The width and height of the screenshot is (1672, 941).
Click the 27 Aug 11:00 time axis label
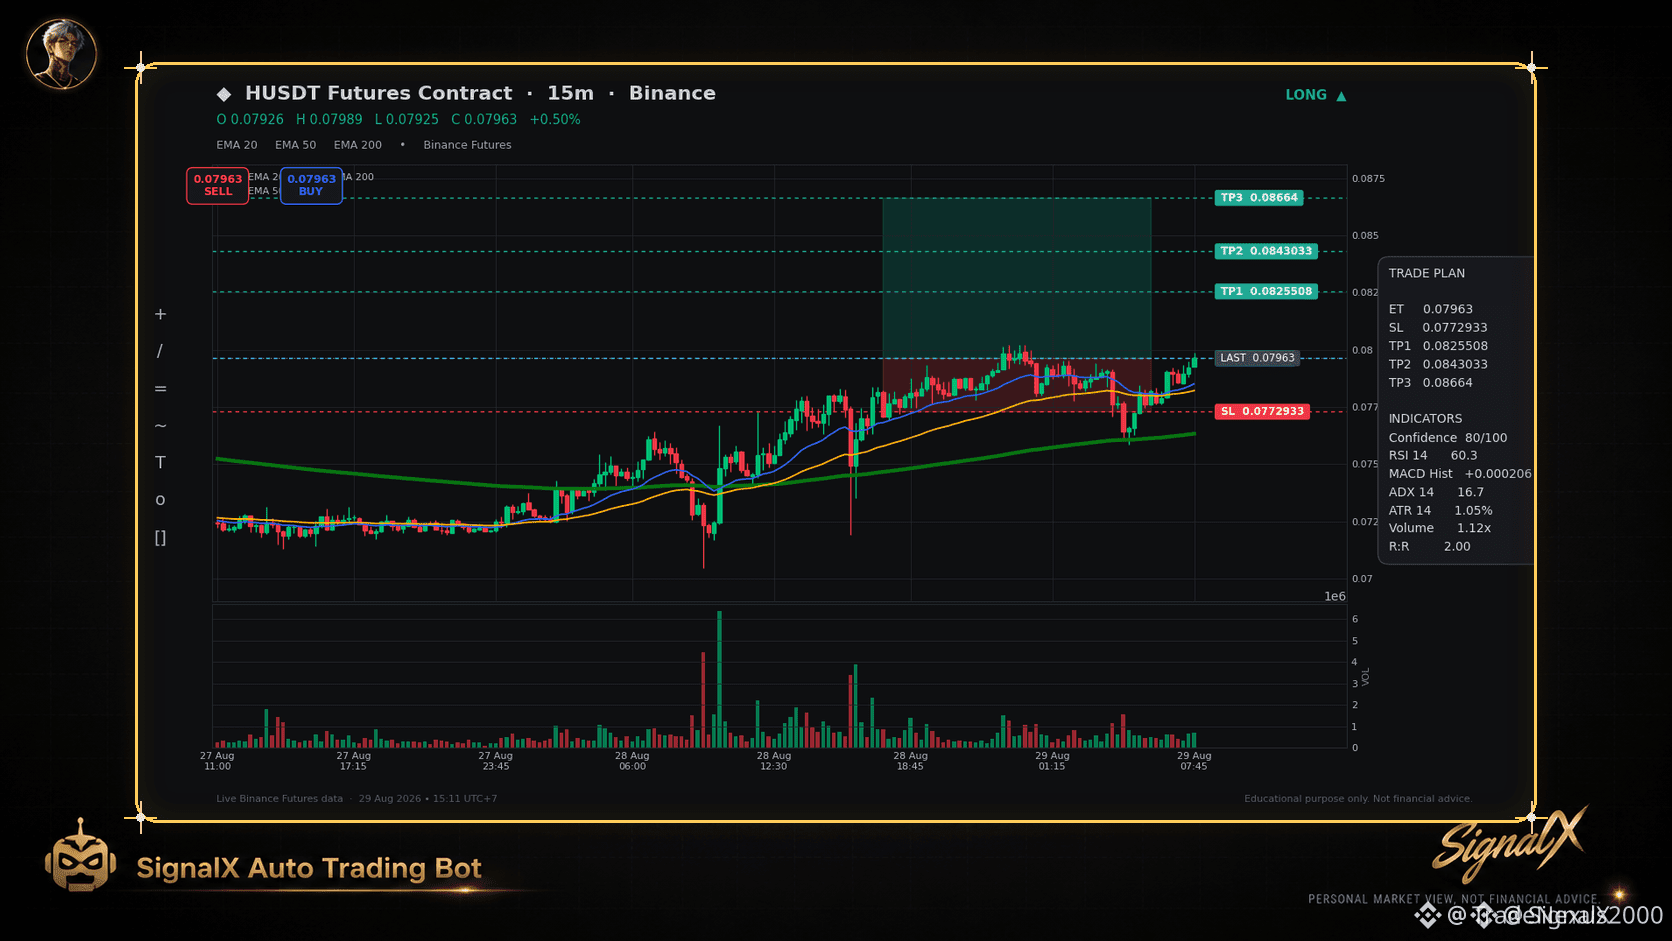(x=217, y=761)
